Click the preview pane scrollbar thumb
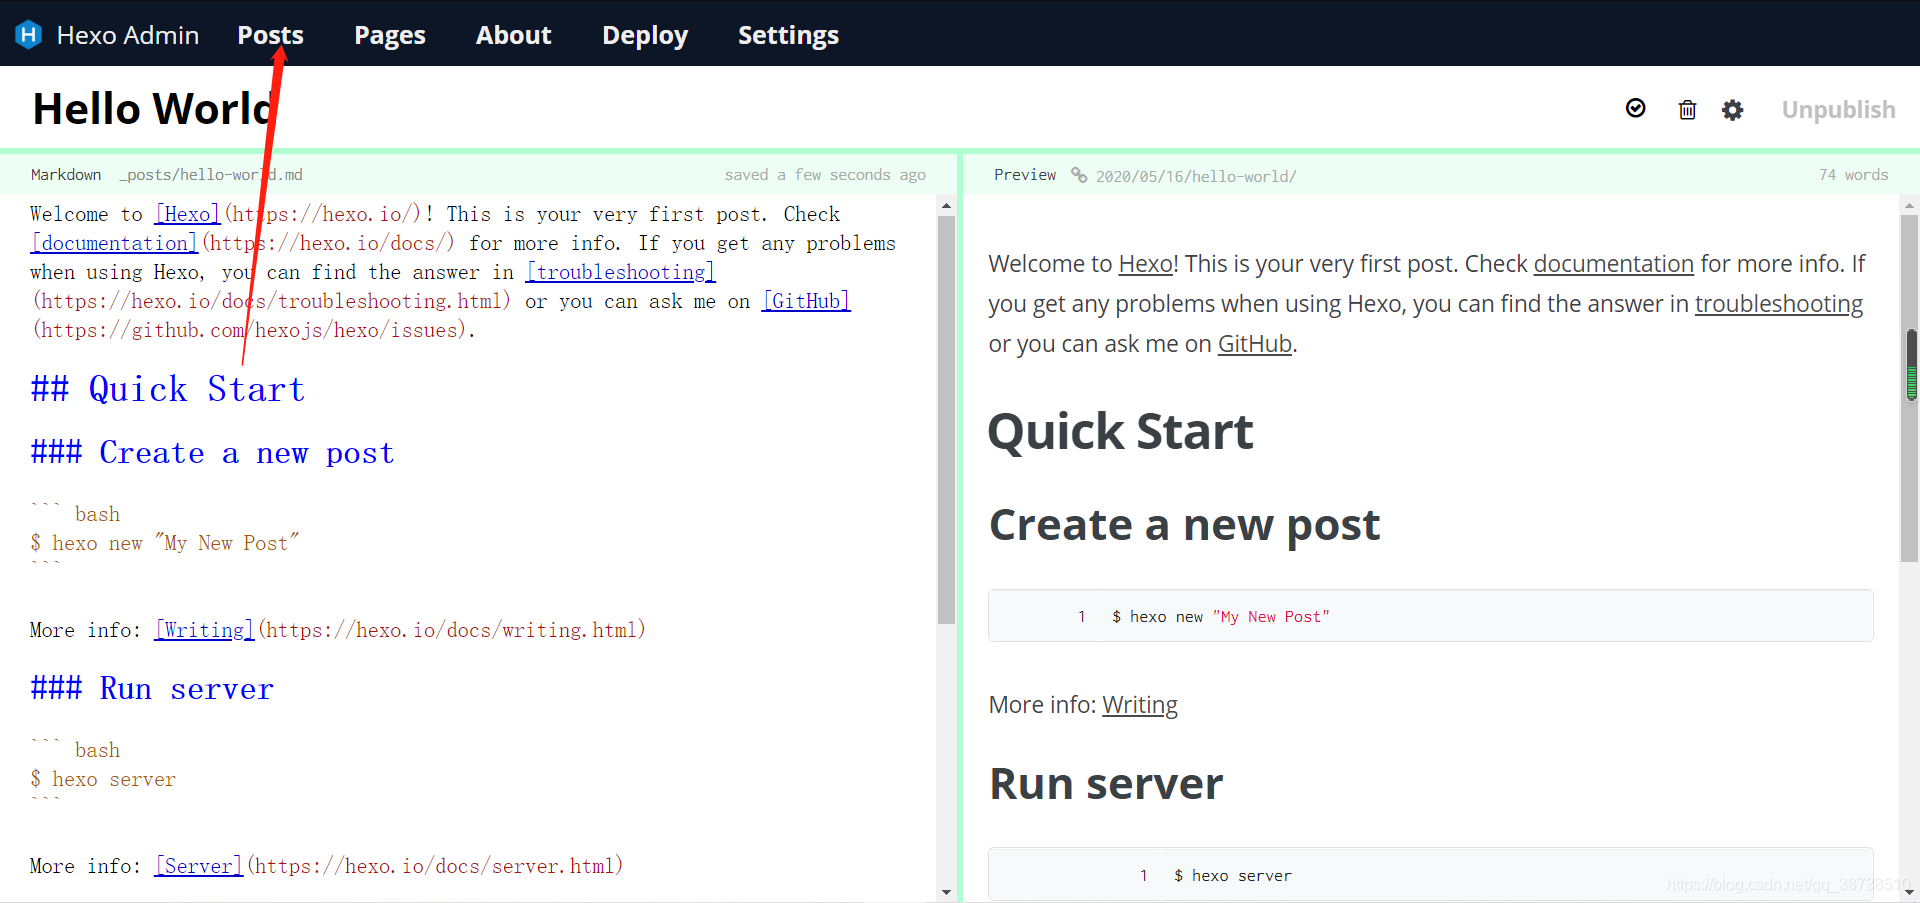The image size is (1920, 903). (x=1909, y=388)
